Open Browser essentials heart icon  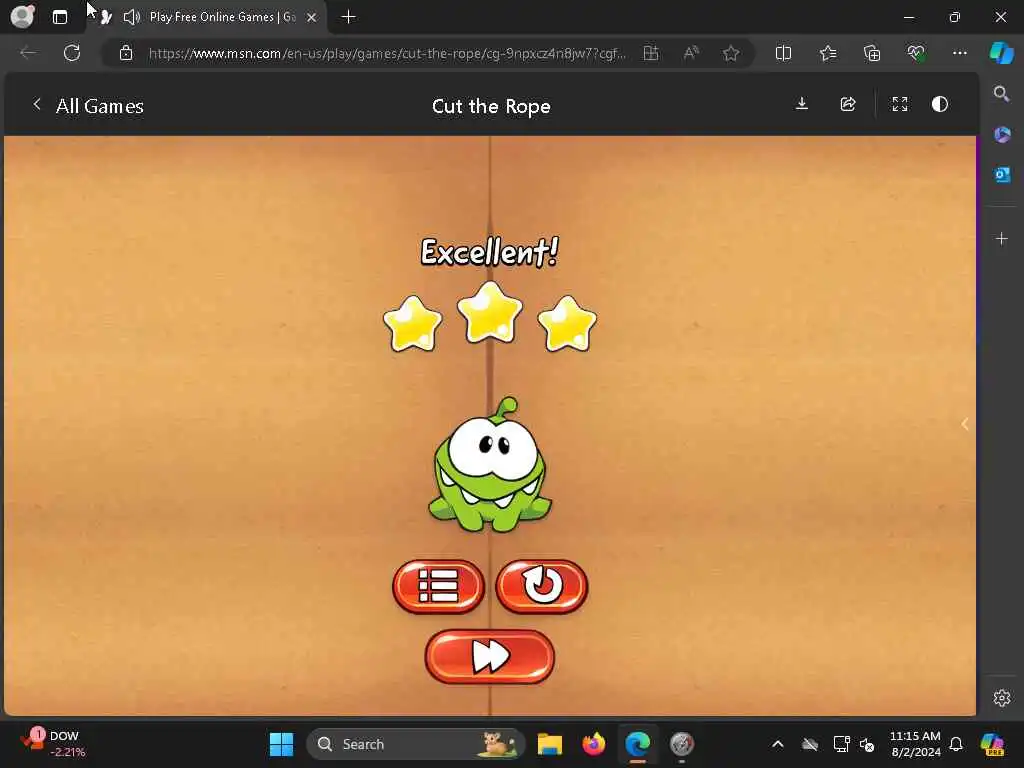coord(916,53)
